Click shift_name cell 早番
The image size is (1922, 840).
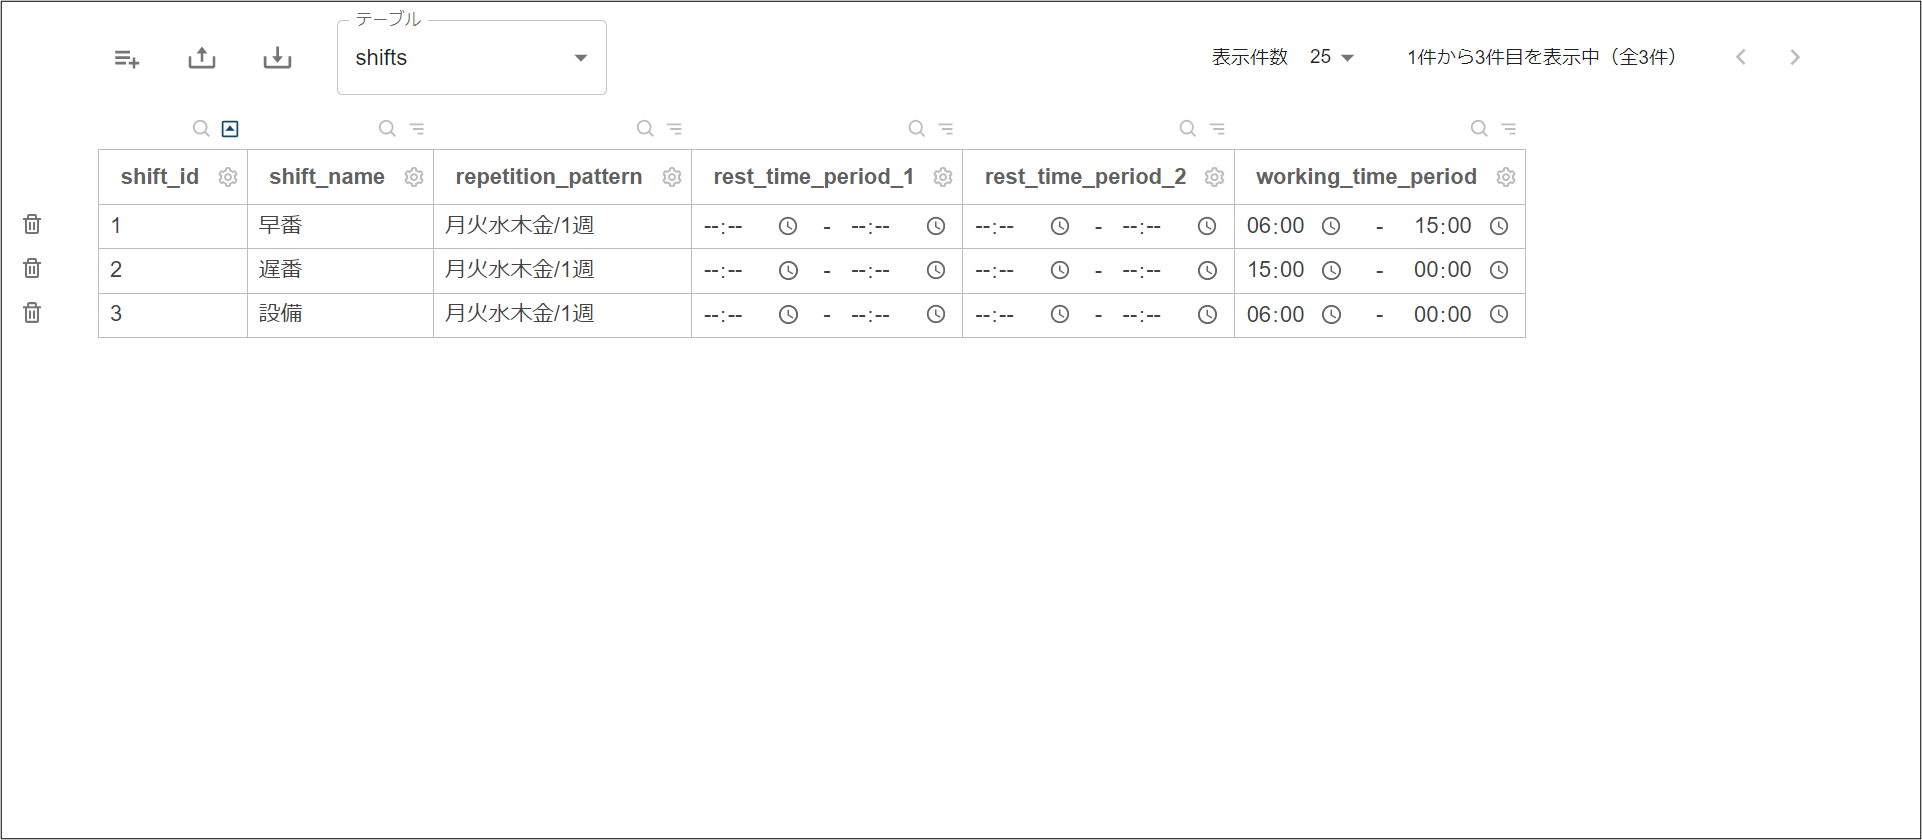340,226
